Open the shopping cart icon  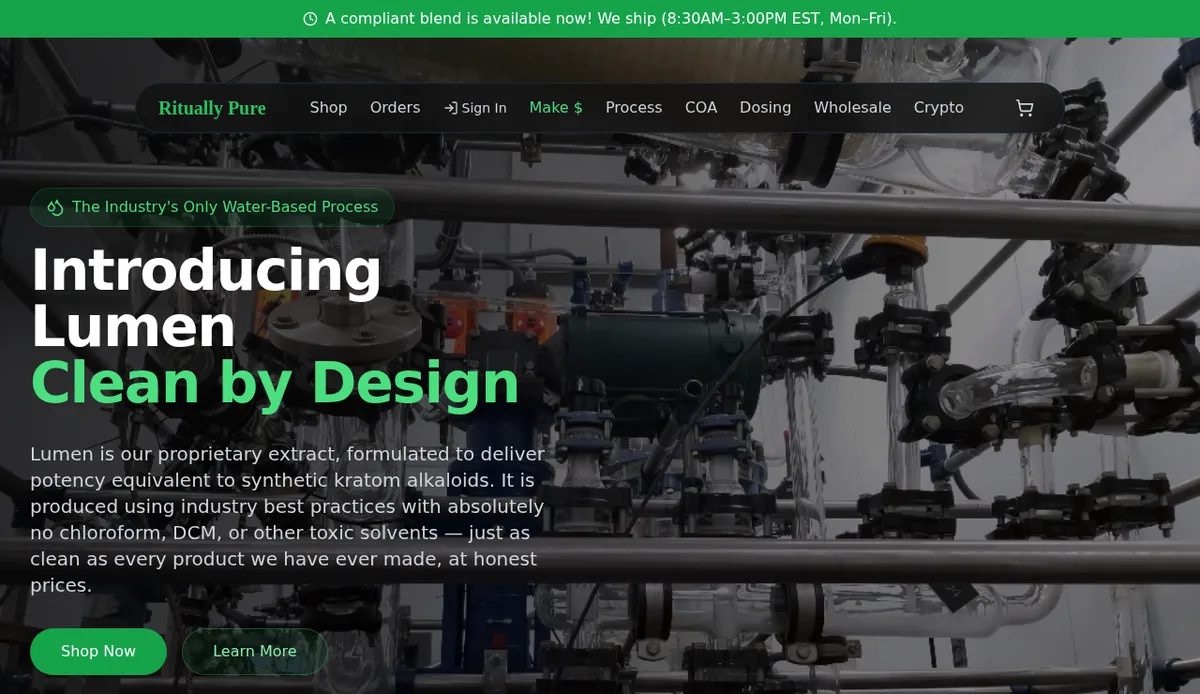coord(1024,108)
